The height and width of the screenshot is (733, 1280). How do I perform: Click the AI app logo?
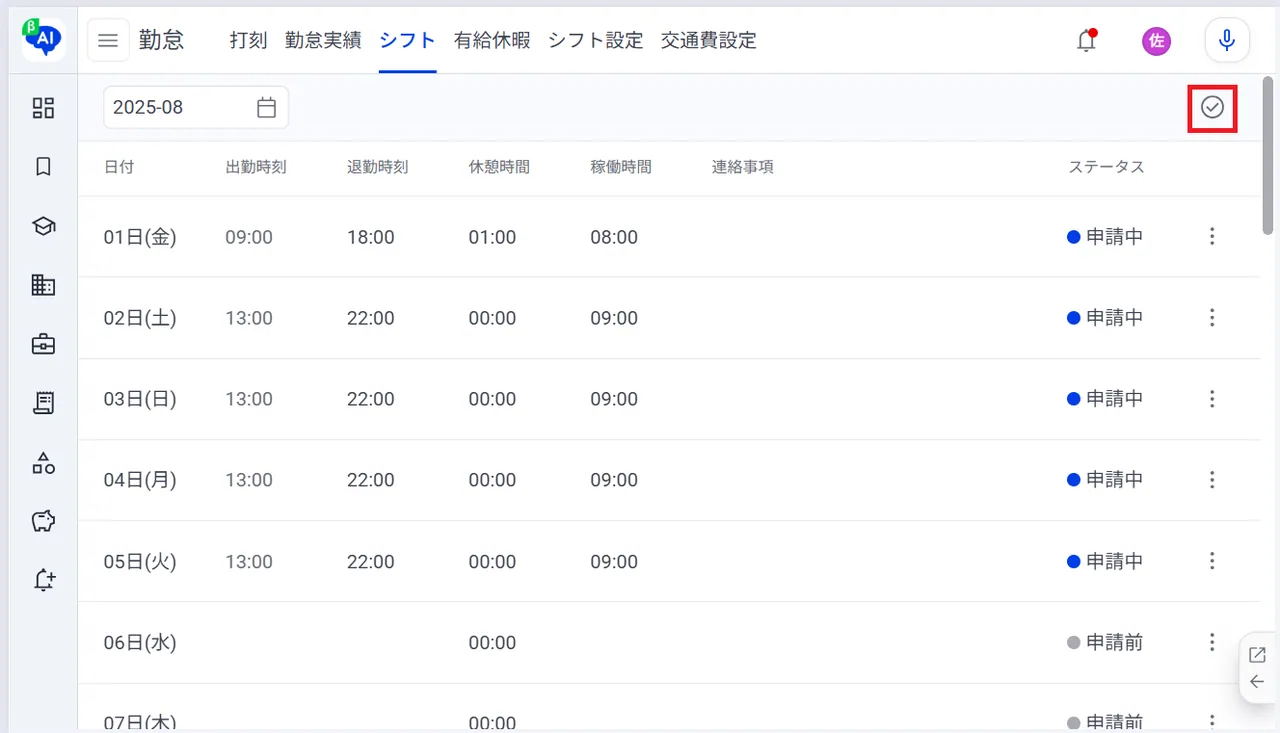(x=43, y=40)
